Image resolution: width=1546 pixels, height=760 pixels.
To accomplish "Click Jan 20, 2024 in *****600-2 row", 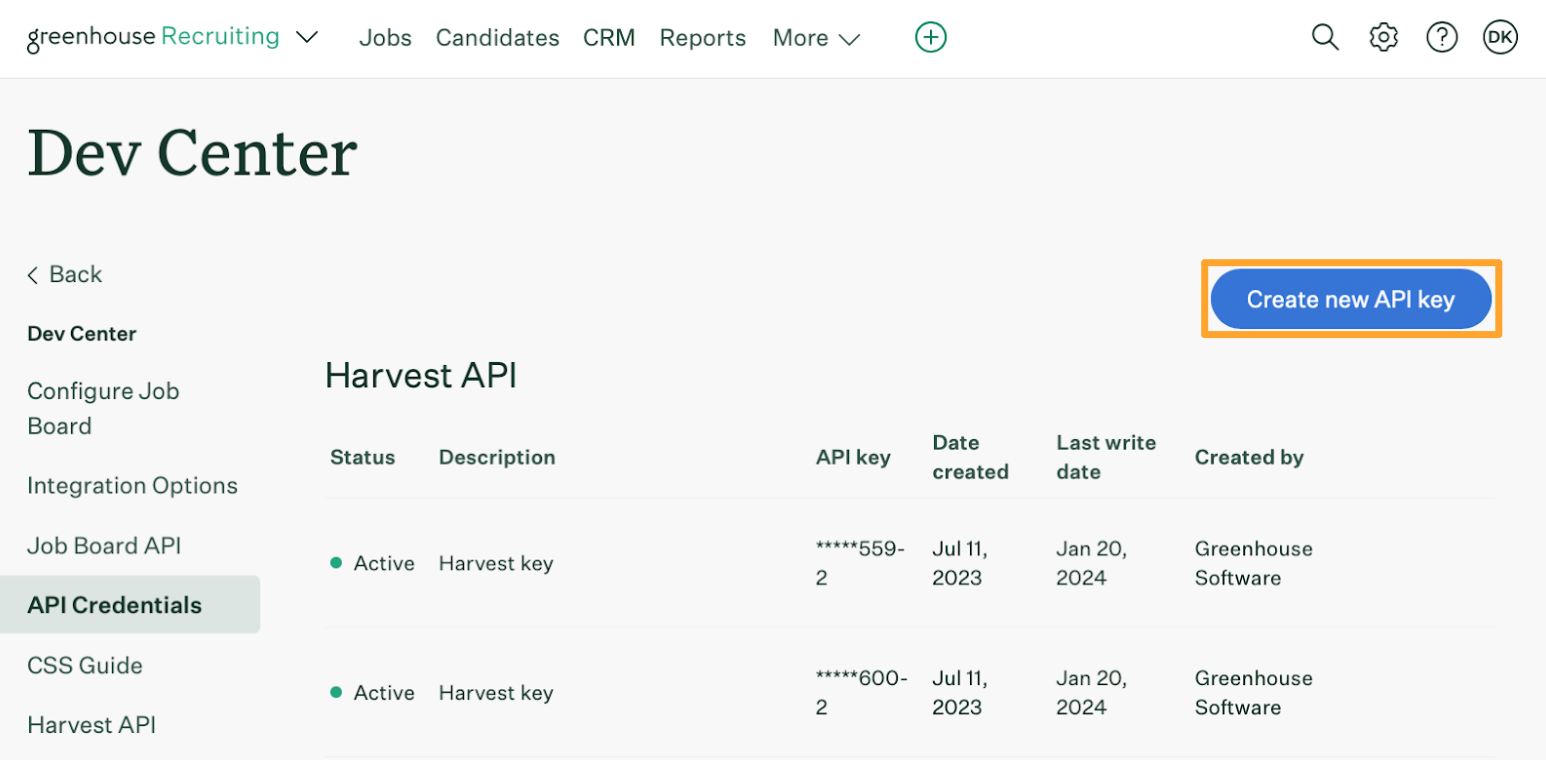I will click(x=1092, y=692).
